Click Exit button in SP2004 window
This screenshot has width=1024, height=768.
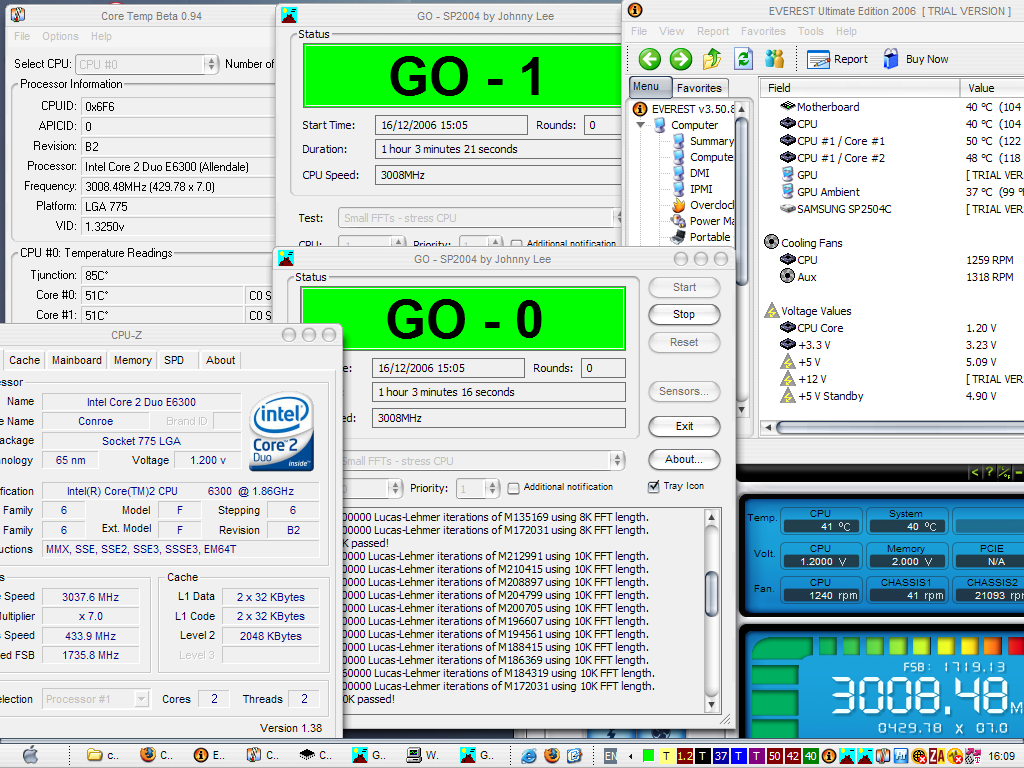tap(684, 426)
